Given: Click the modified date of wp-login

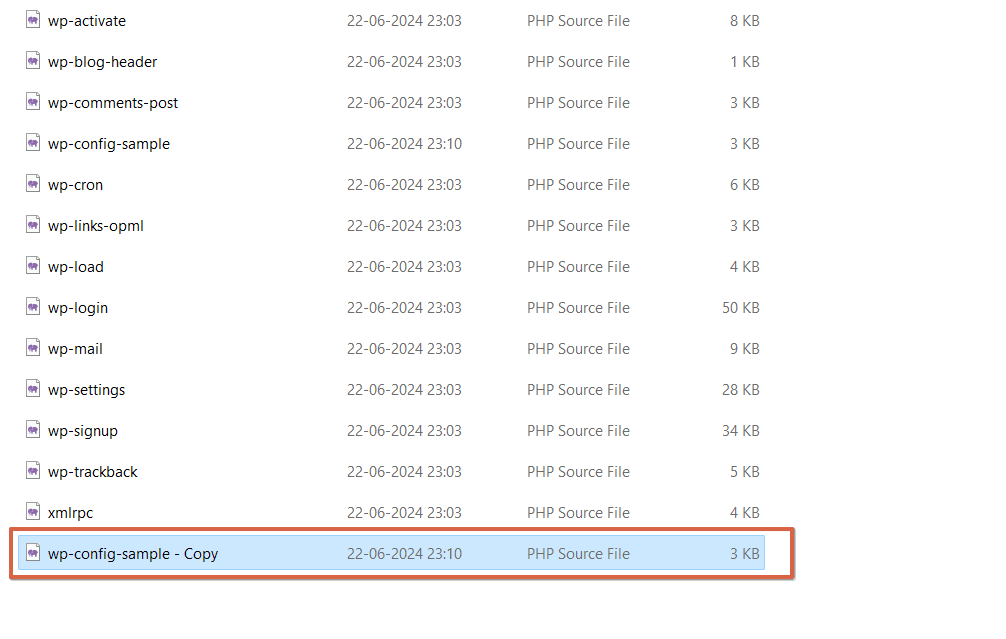Looking at the screenshot, I should coord(404,309).
